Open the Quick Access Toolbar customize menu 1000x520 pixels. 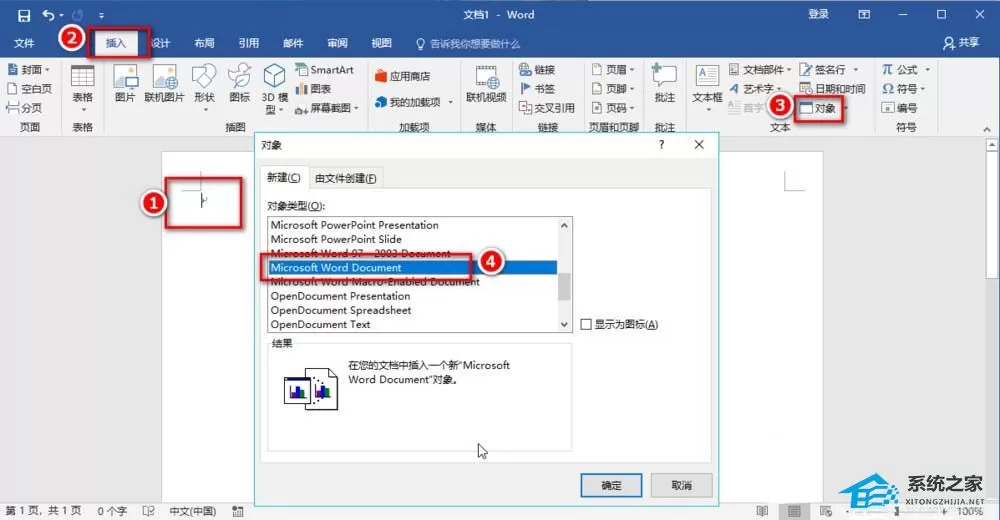101,15
